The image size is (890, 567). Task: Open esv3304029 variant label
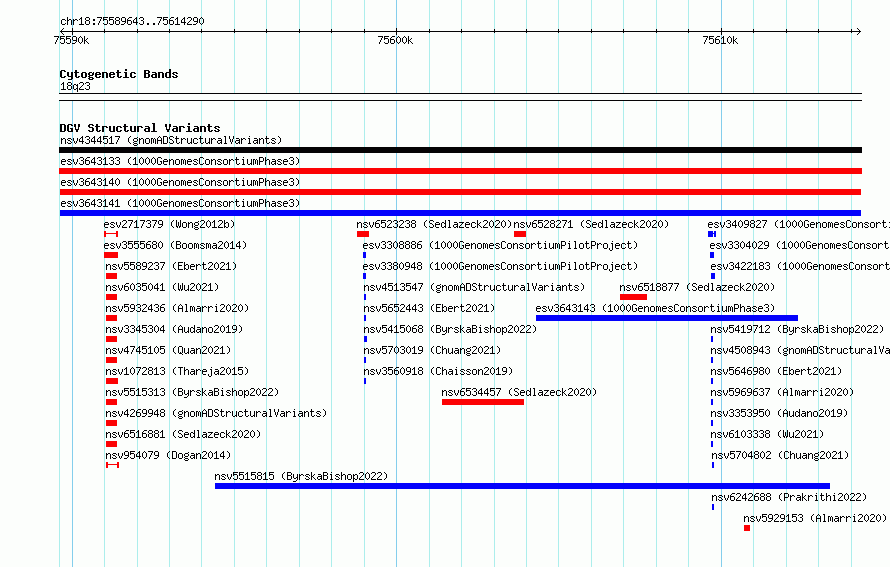[799, 245]
